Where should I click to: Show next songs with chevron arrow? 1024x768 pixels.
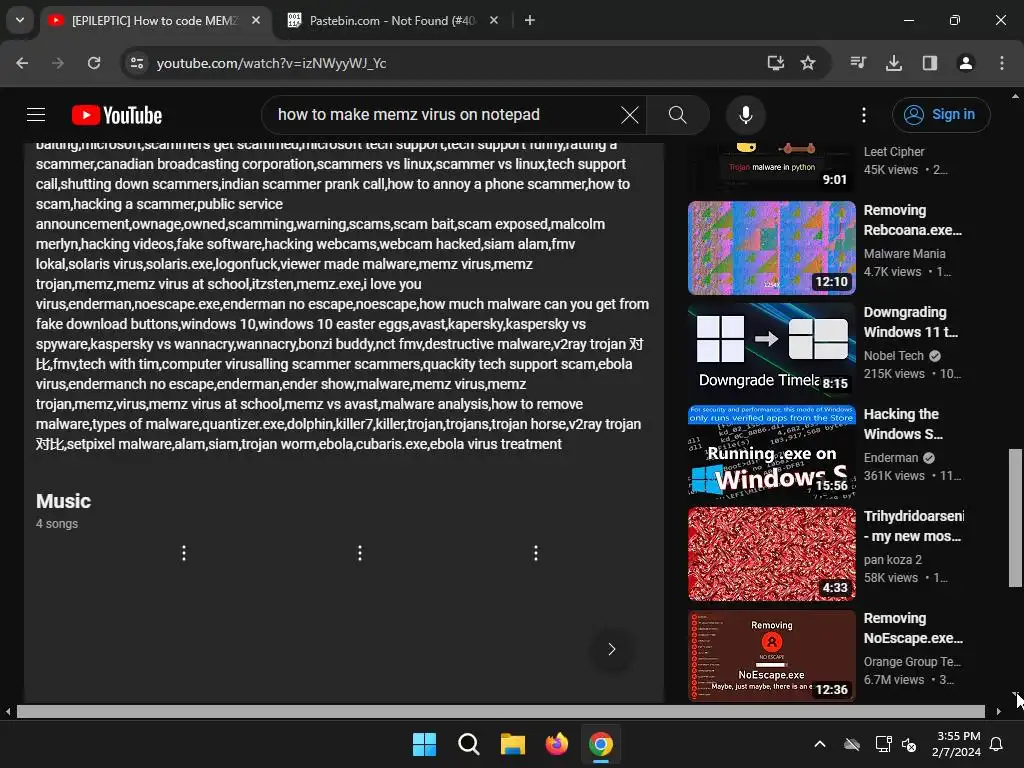coord(611,649)
